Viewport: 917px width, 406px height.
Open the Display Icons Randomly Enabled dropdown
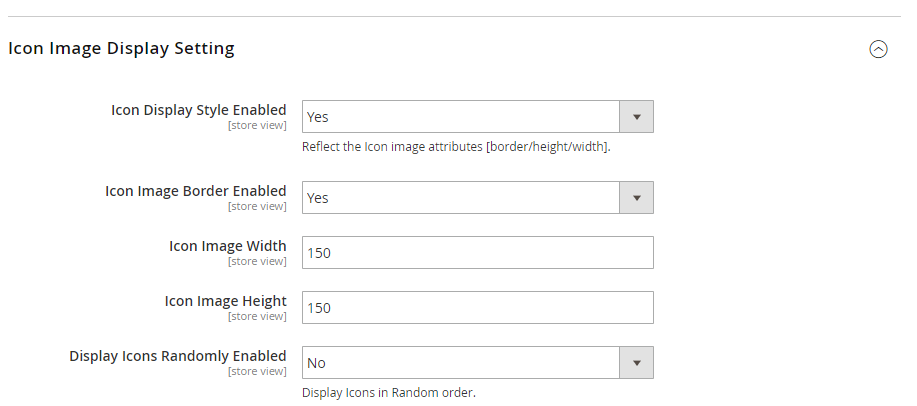pos(461,363)
